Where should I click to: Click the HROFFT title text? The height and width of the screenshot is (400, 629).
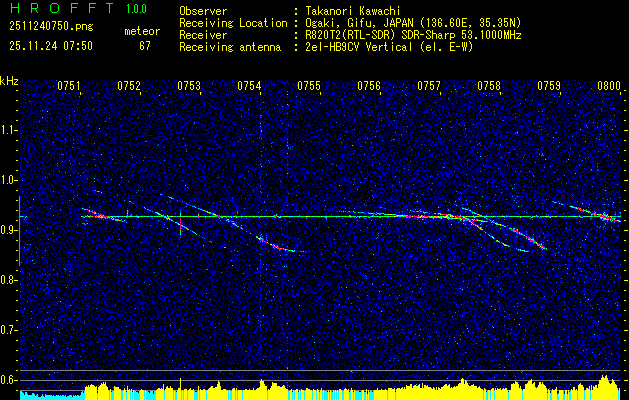[x=62, y=8]
